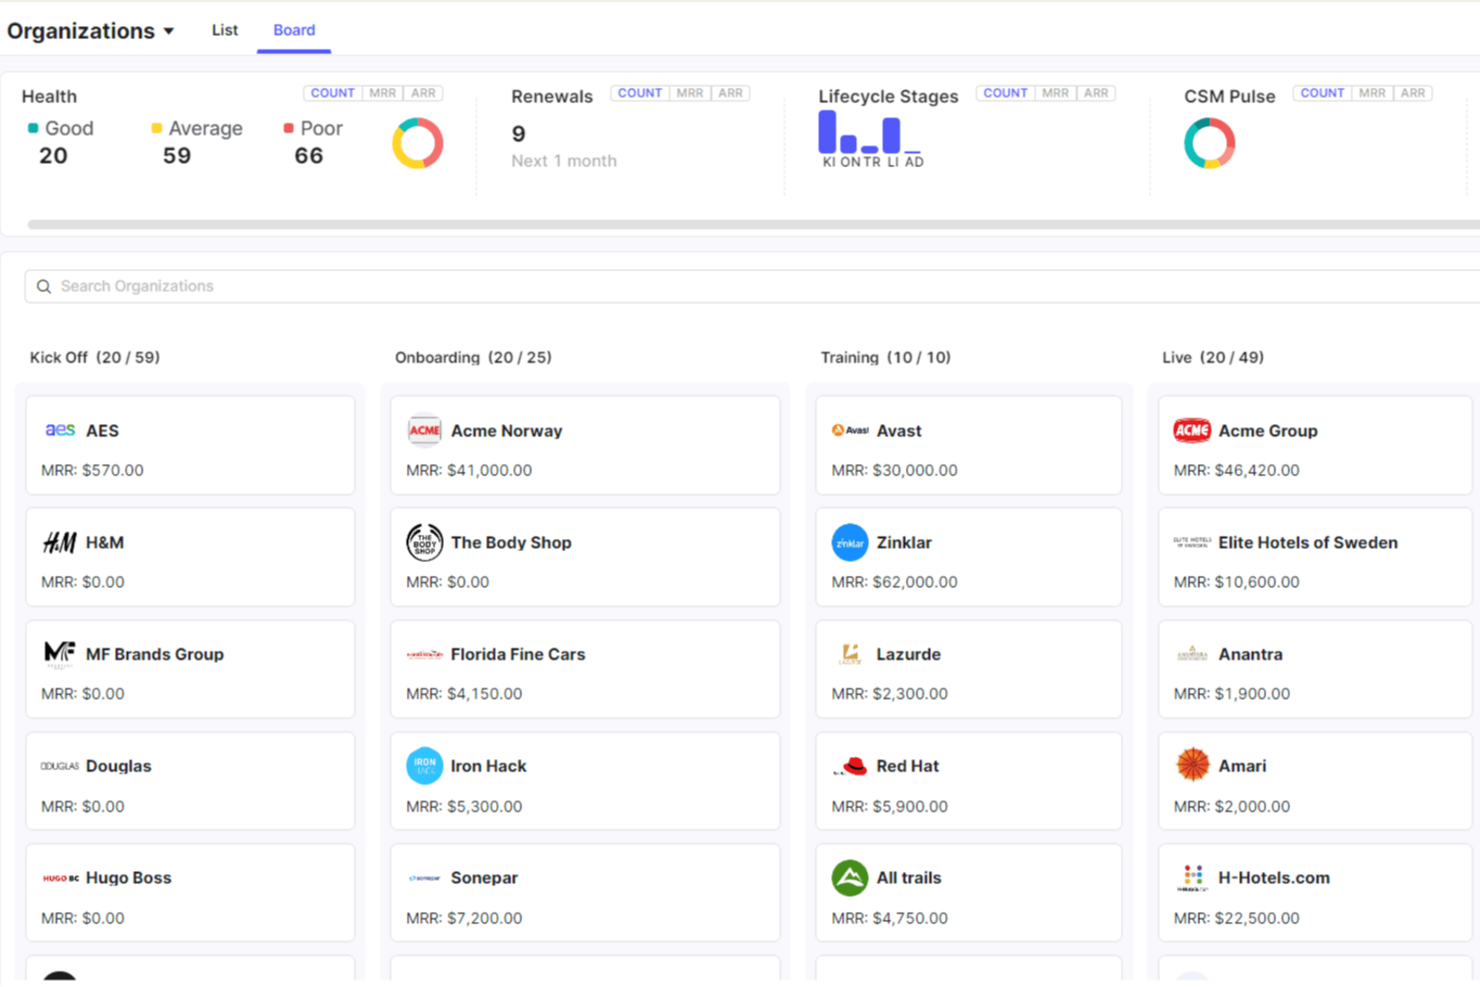Viewport: 1480px width, 987px height.
Task: Switch to the List tab
Action: (224, 30)
